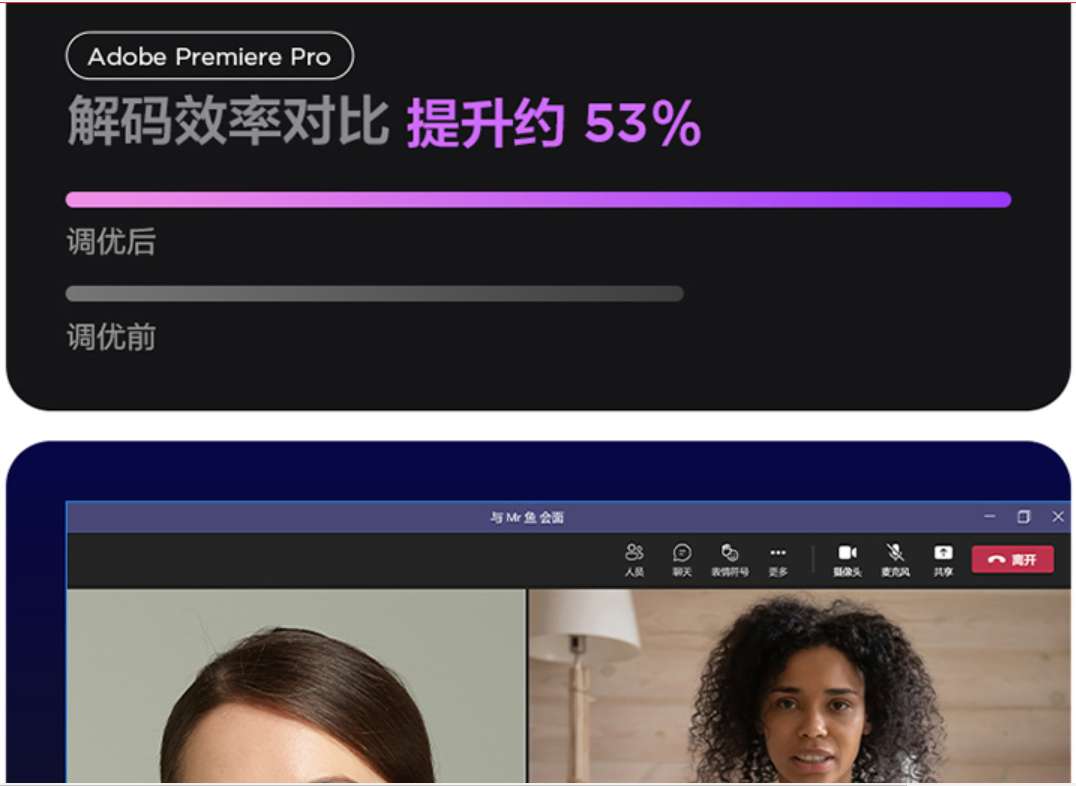Image resolution: width=1076 pixels, height=786 pixels.
Task: Toggle the 摄像头 camera button
Action: pyautogui.click(x=847, y=560)
